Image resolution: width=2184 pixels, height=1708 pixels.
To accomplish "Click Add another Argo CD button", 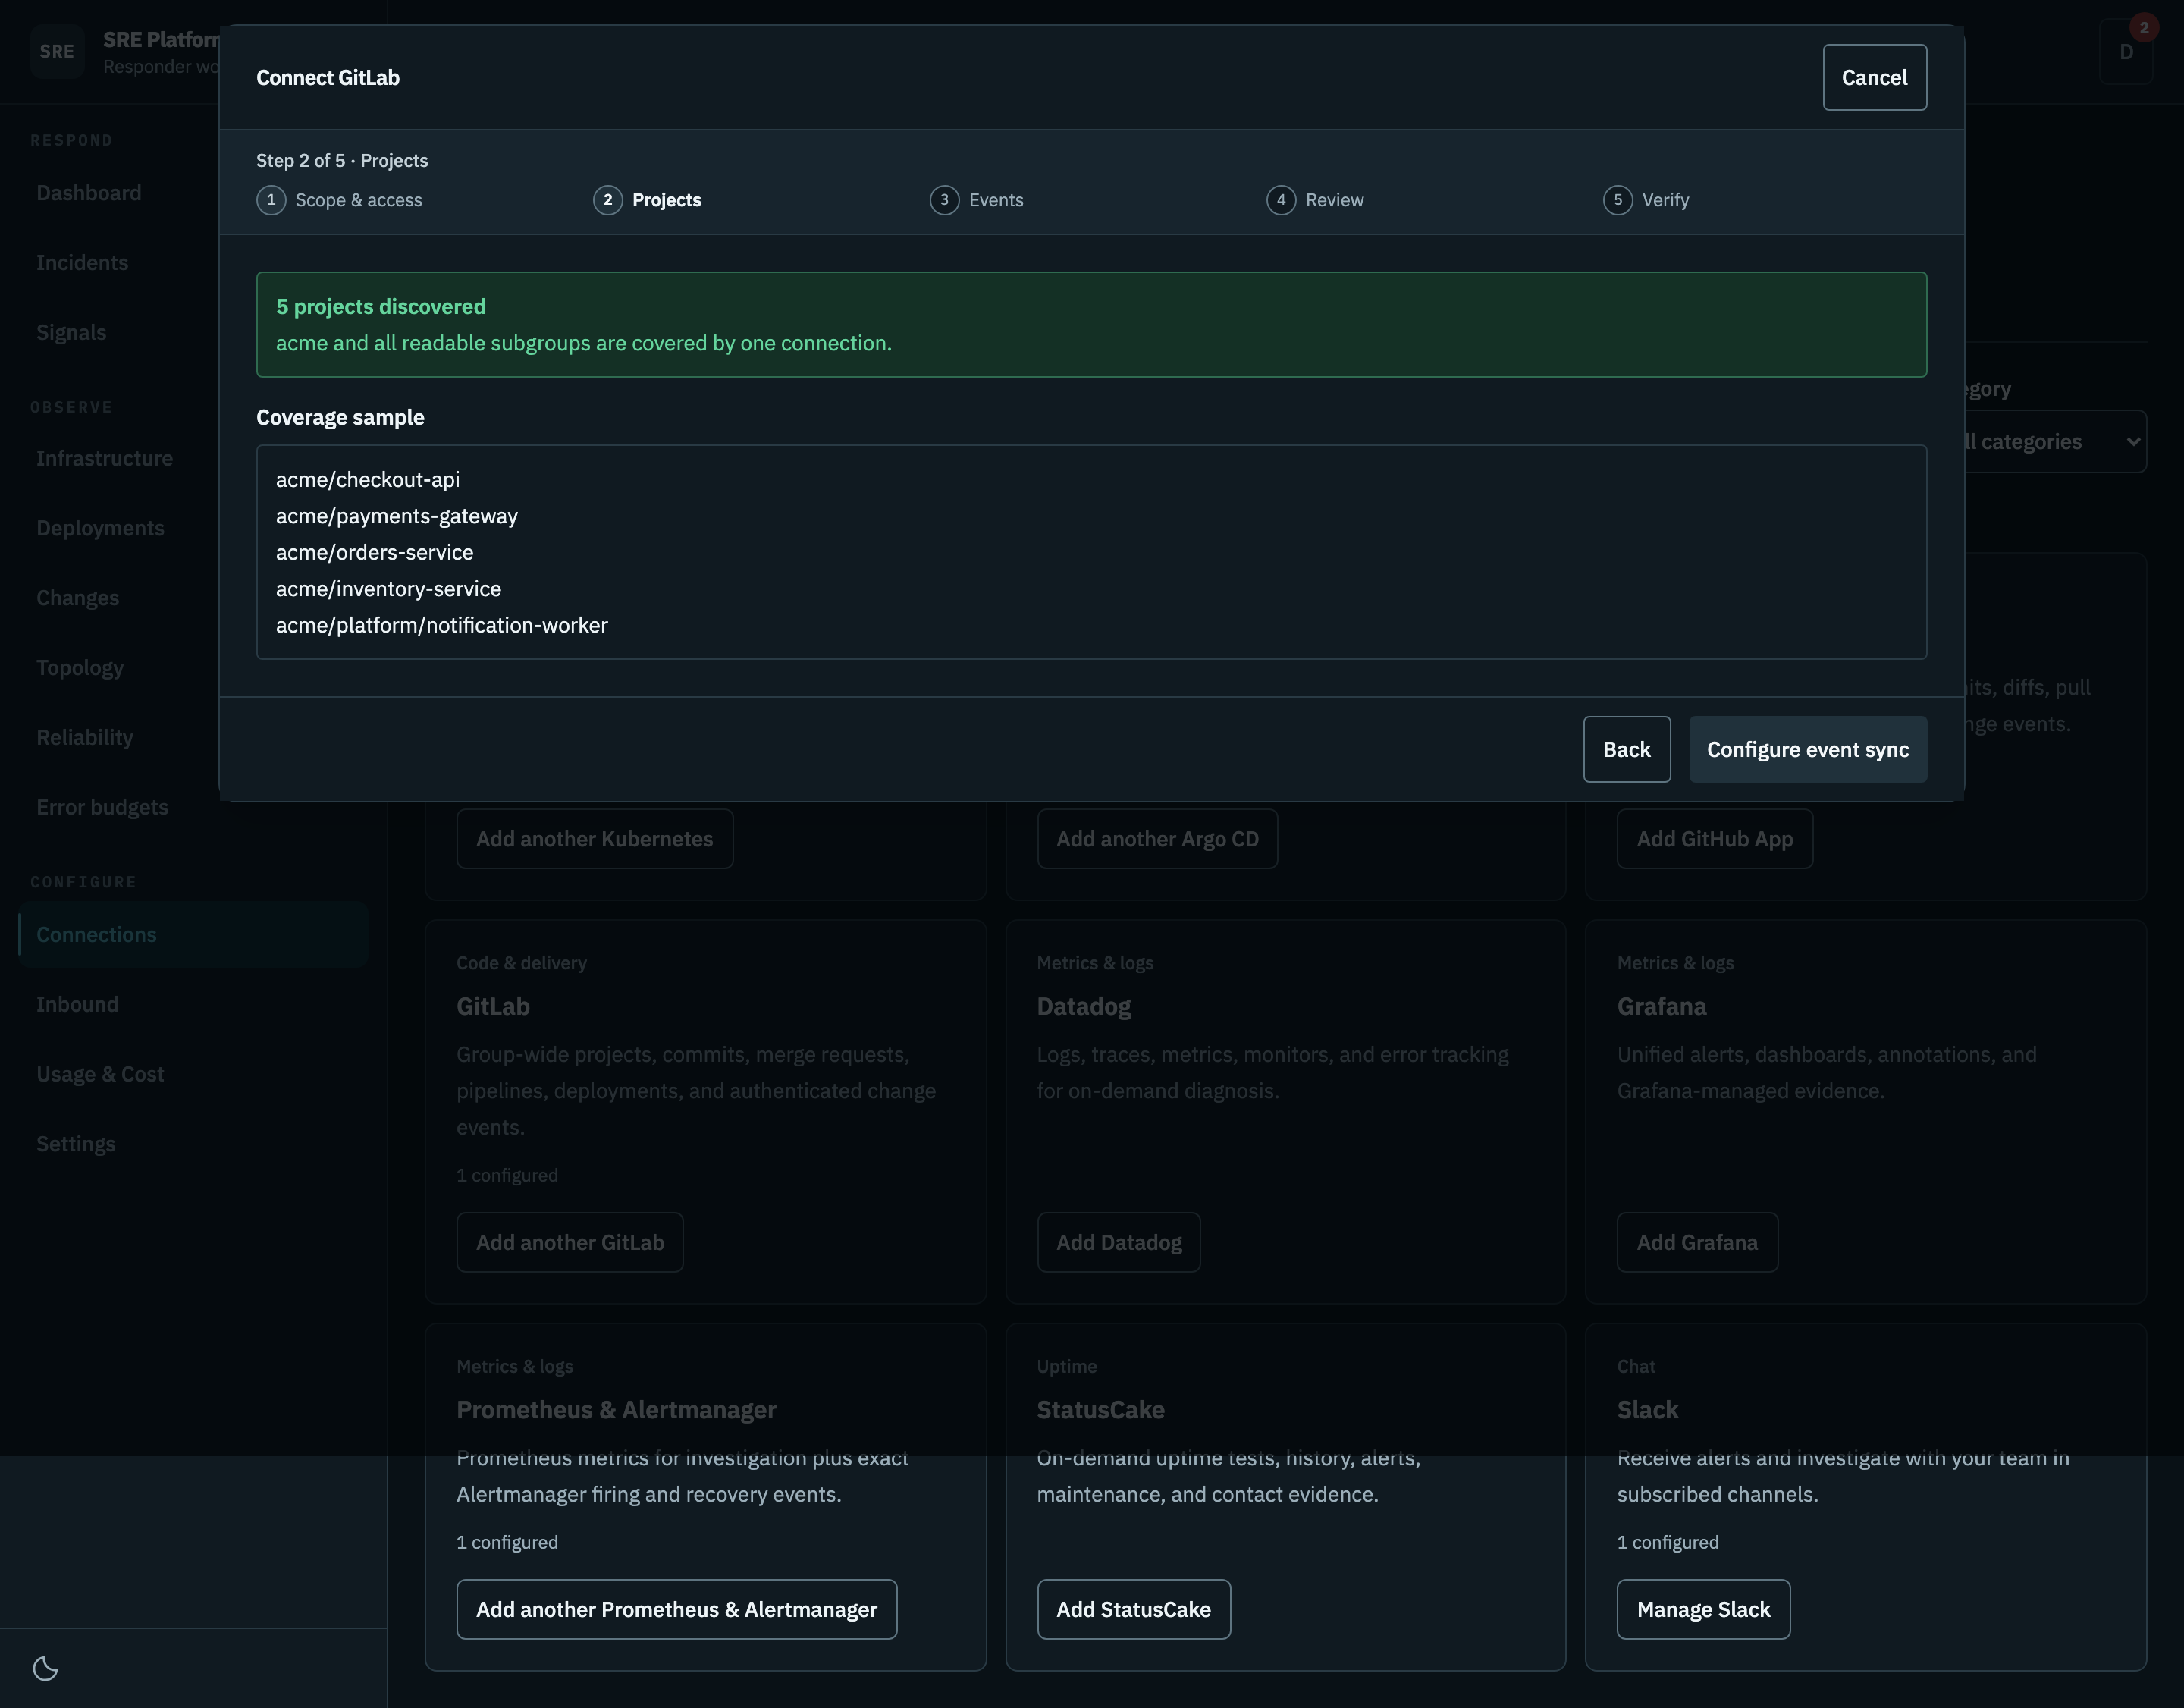I will click(1157, 839).
